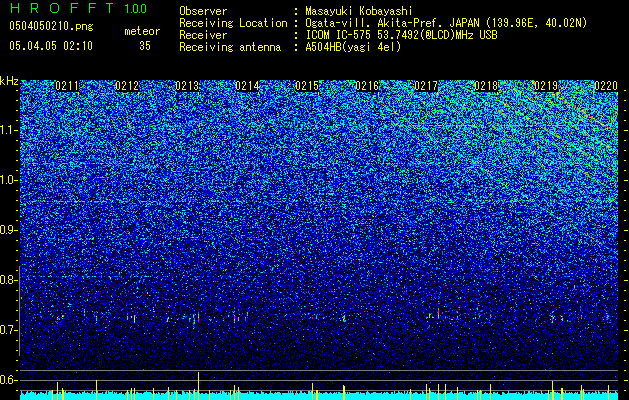This screenshot has height=400, width=629.
Task: Click the "Receiving antenna" label
Action: (x=230, y=47)
